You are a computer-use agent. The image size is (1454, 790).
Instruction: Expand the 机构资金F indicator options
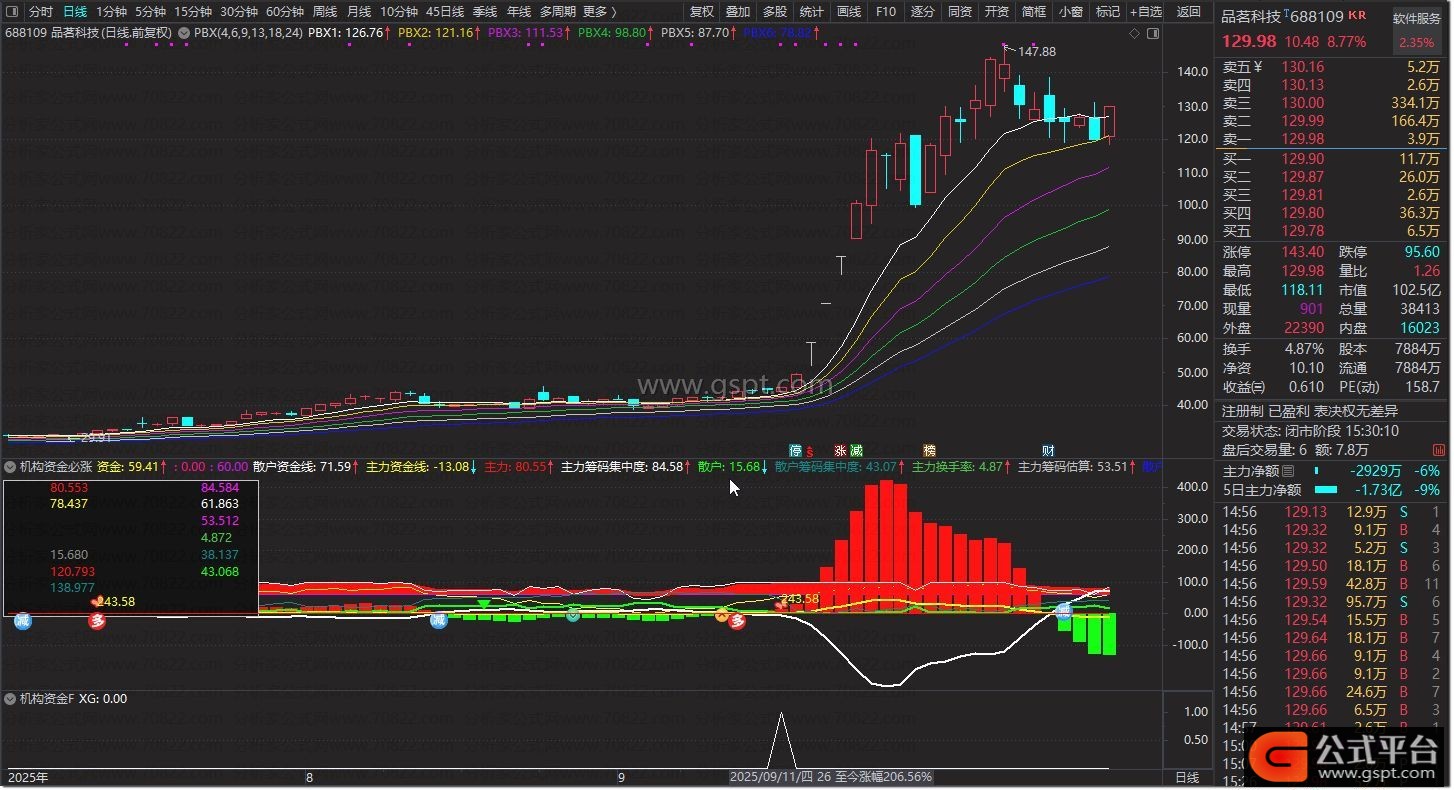coord(11,699)
